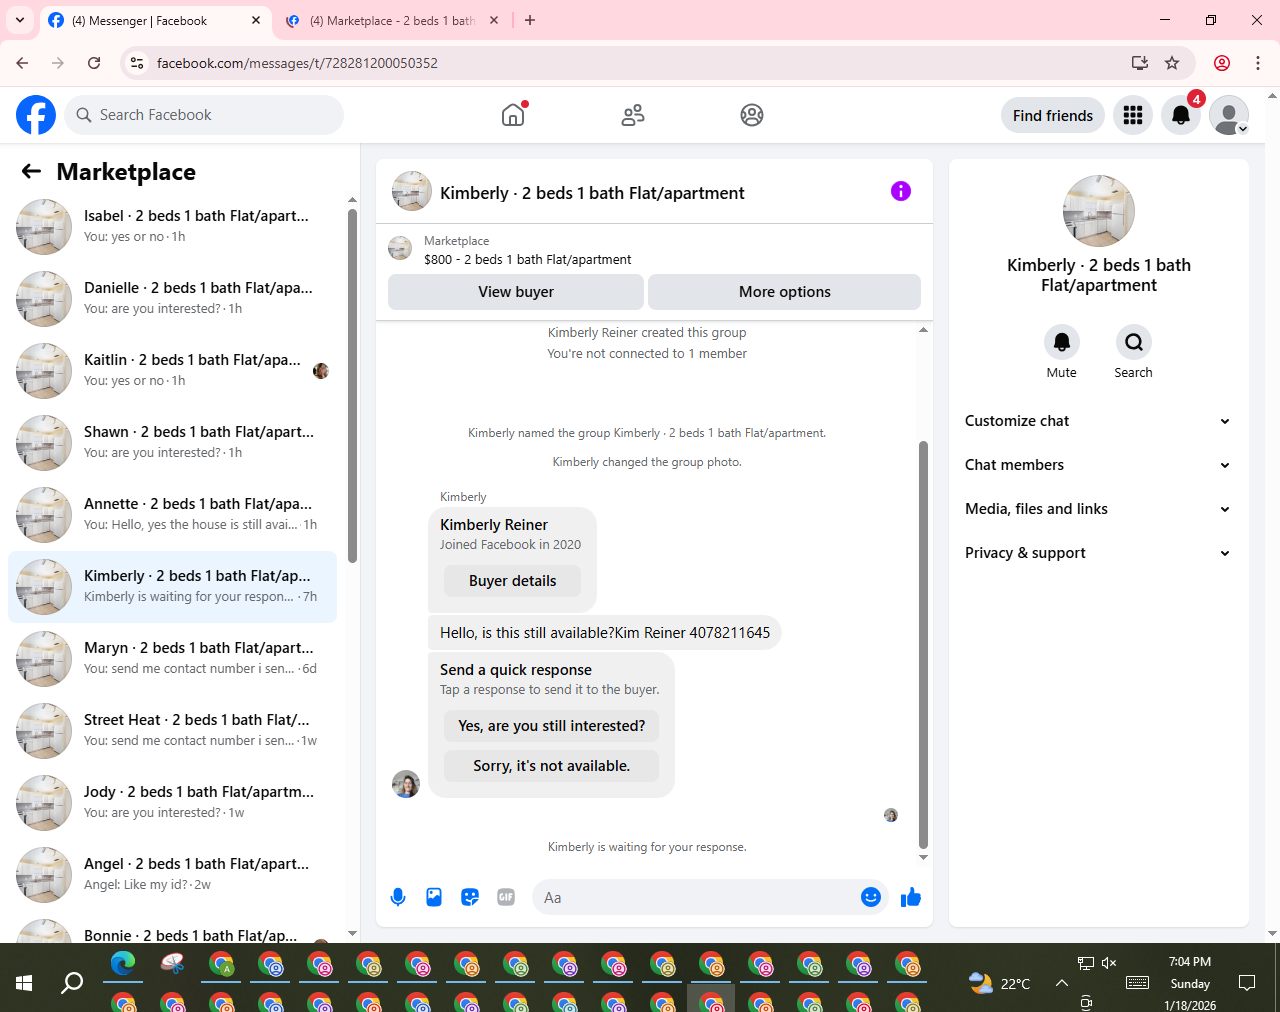This screenshot has height=1012, width=1280.
Task: Click the chat messages vertical scrollbar
Action: click(x=923, y=645)
